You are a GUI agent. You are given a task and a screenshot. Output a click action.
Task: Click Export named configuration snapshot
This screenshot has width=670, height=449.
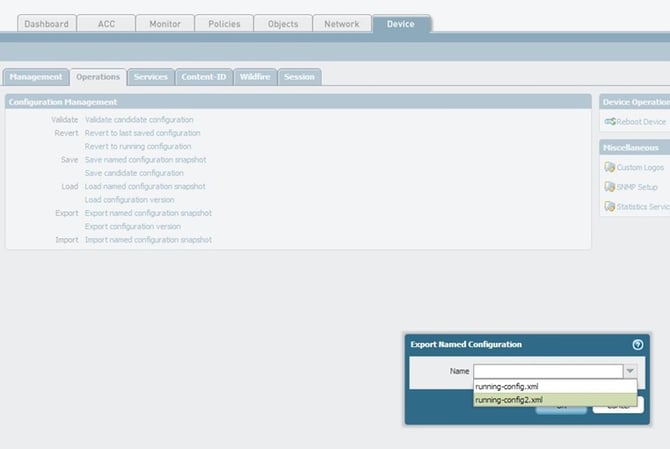pos(148,213)
